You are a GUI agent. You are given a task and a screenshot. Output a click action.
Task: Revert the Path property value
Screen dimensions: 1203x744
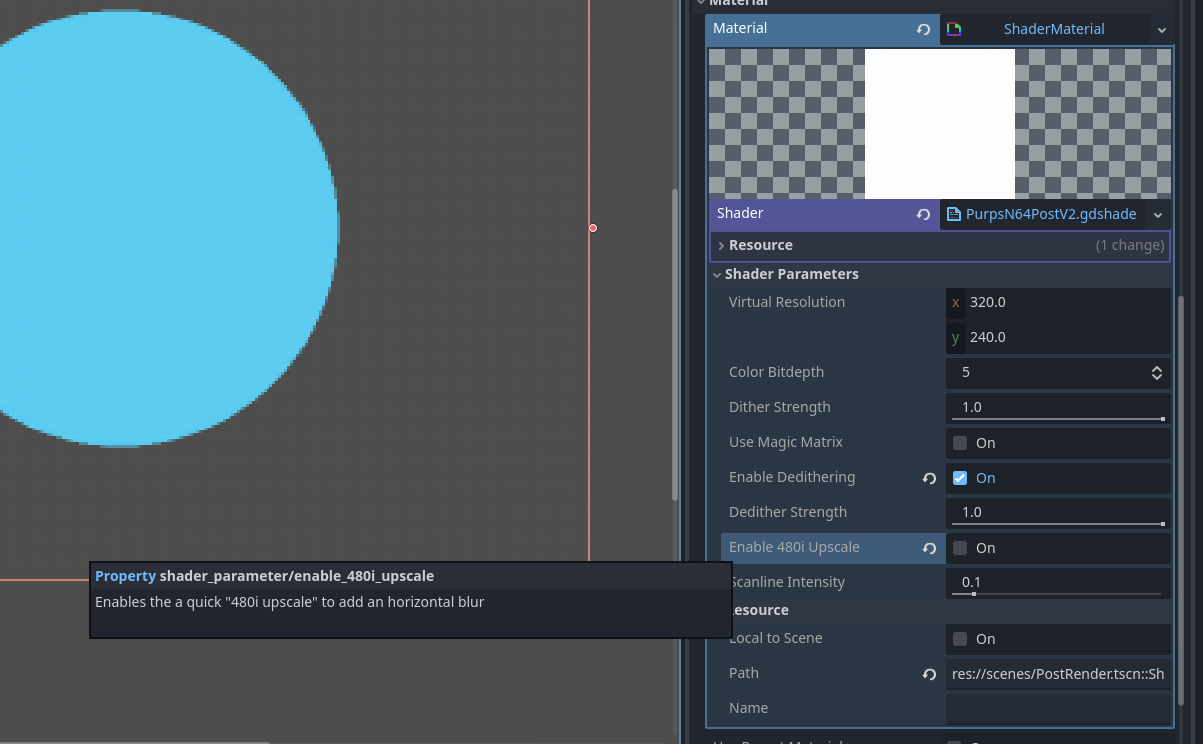(x=929, y=675)
